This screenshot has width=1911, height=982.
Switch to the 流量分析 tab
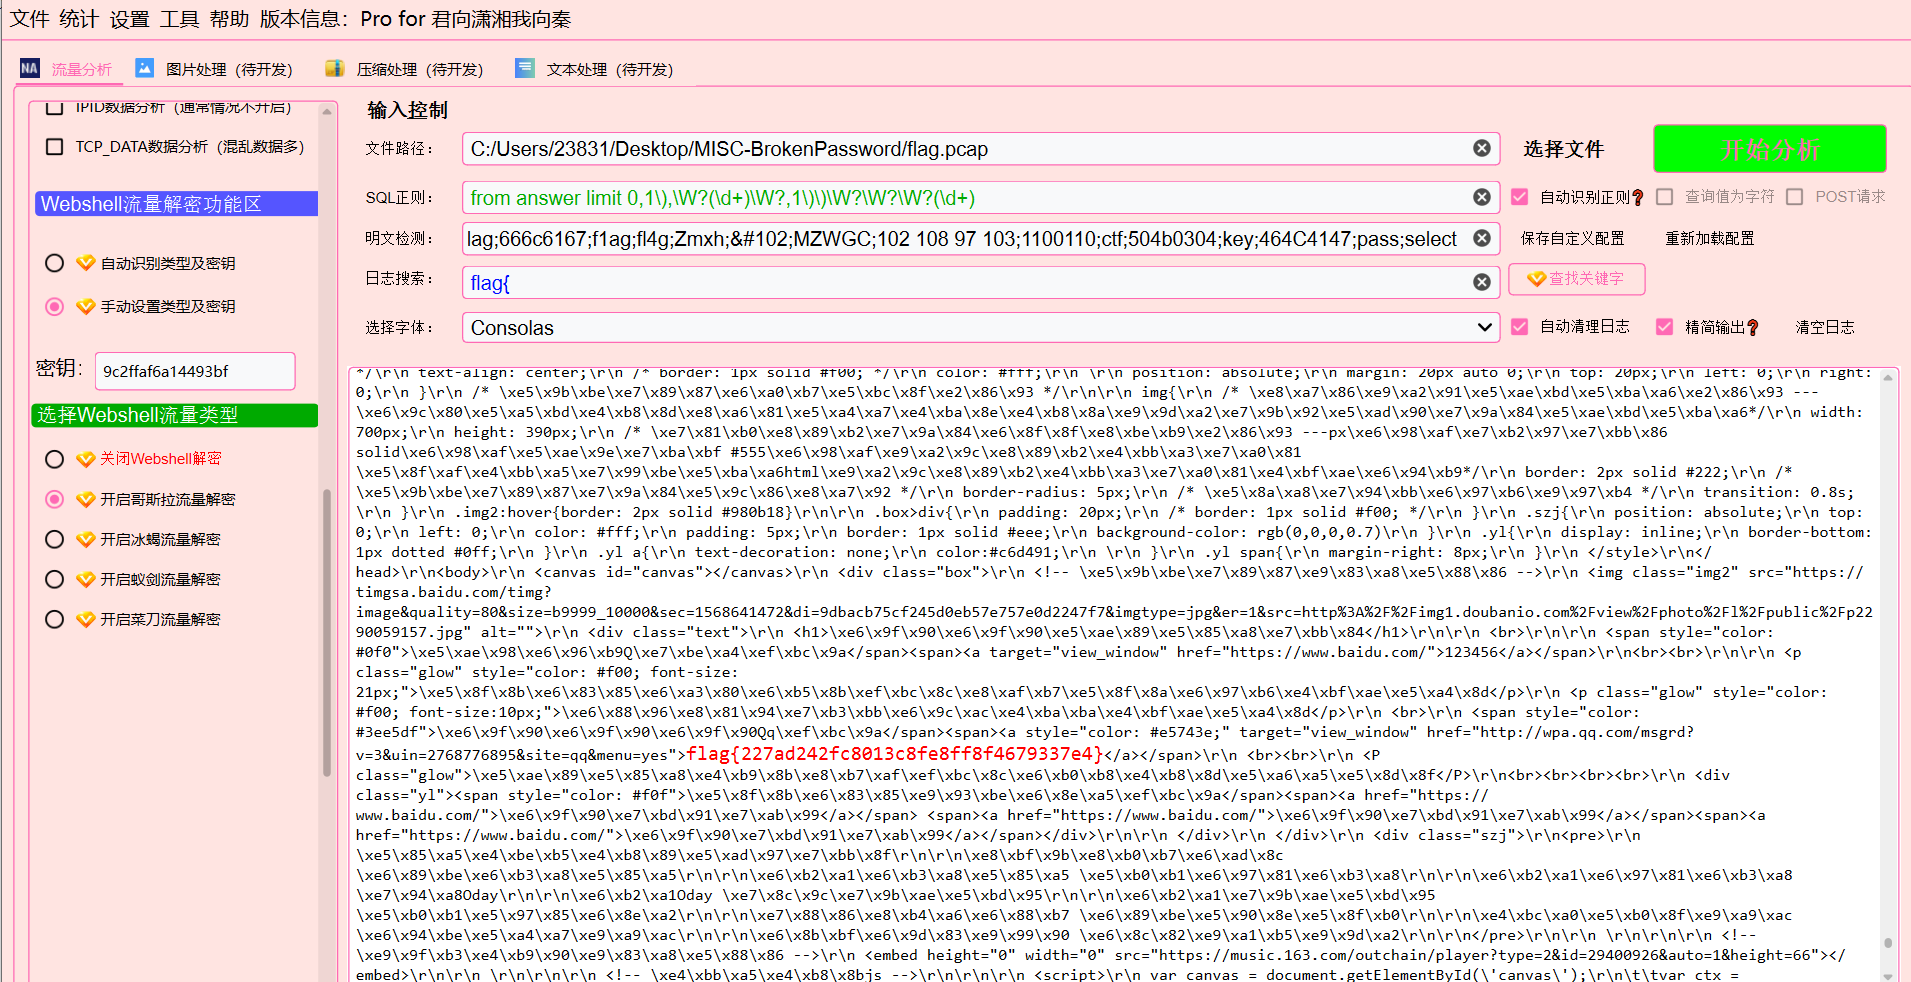(82, 70)
